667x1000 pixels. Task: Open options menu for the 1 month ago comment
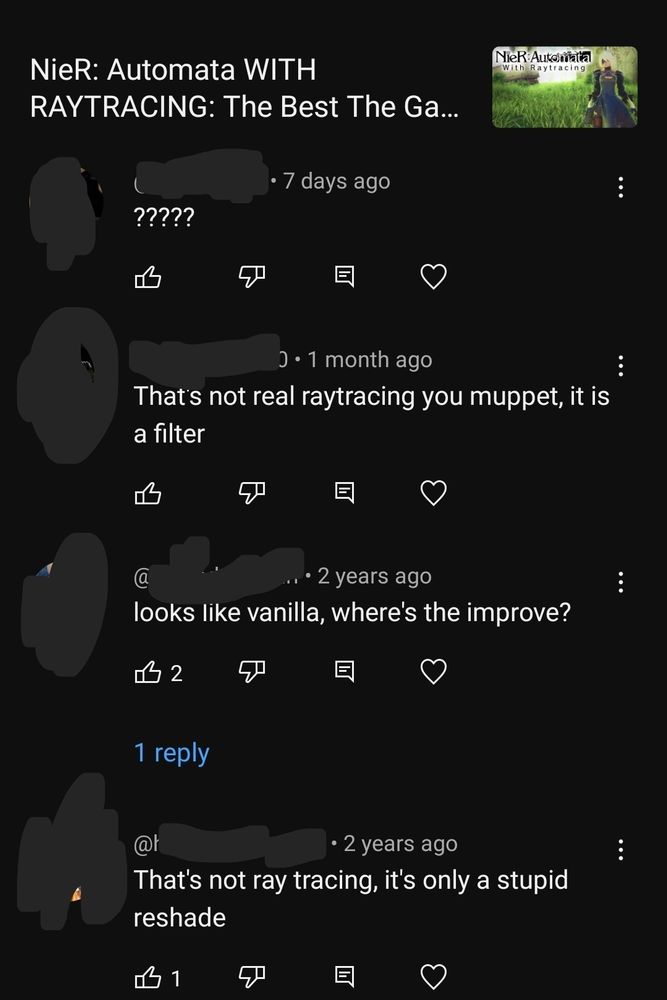pos(620,365)
